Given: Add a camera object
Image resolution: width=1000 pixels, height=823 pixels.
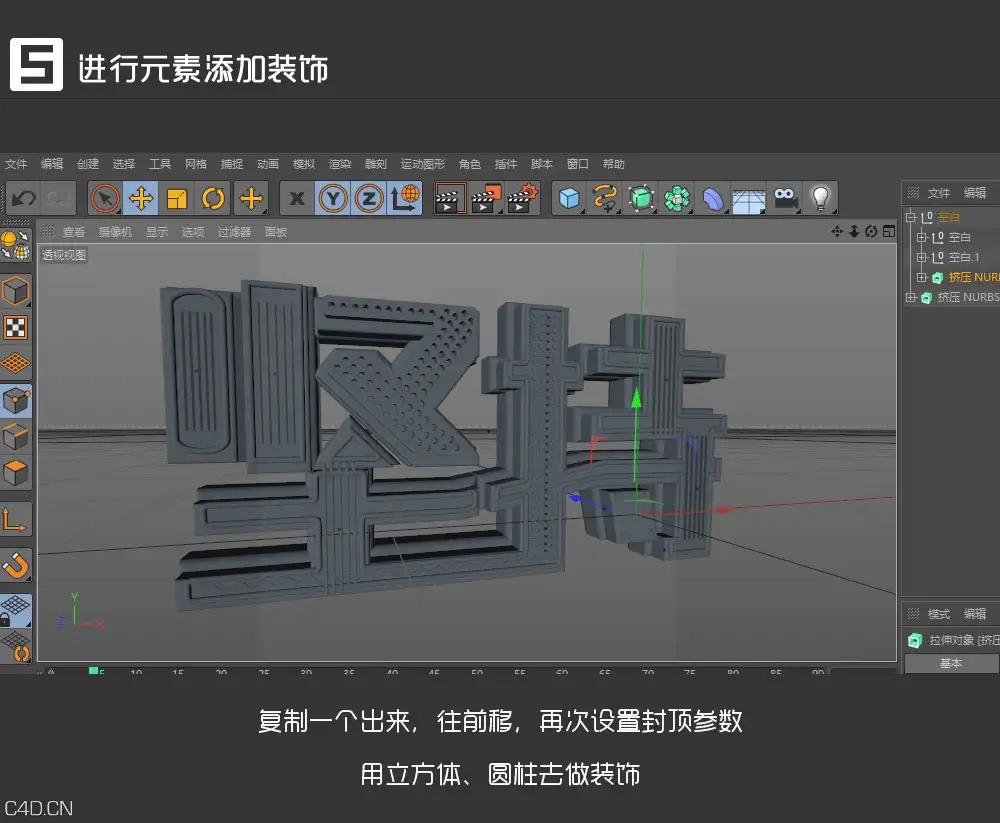Looking at the screenshot, I should click(x=785, y=198).
